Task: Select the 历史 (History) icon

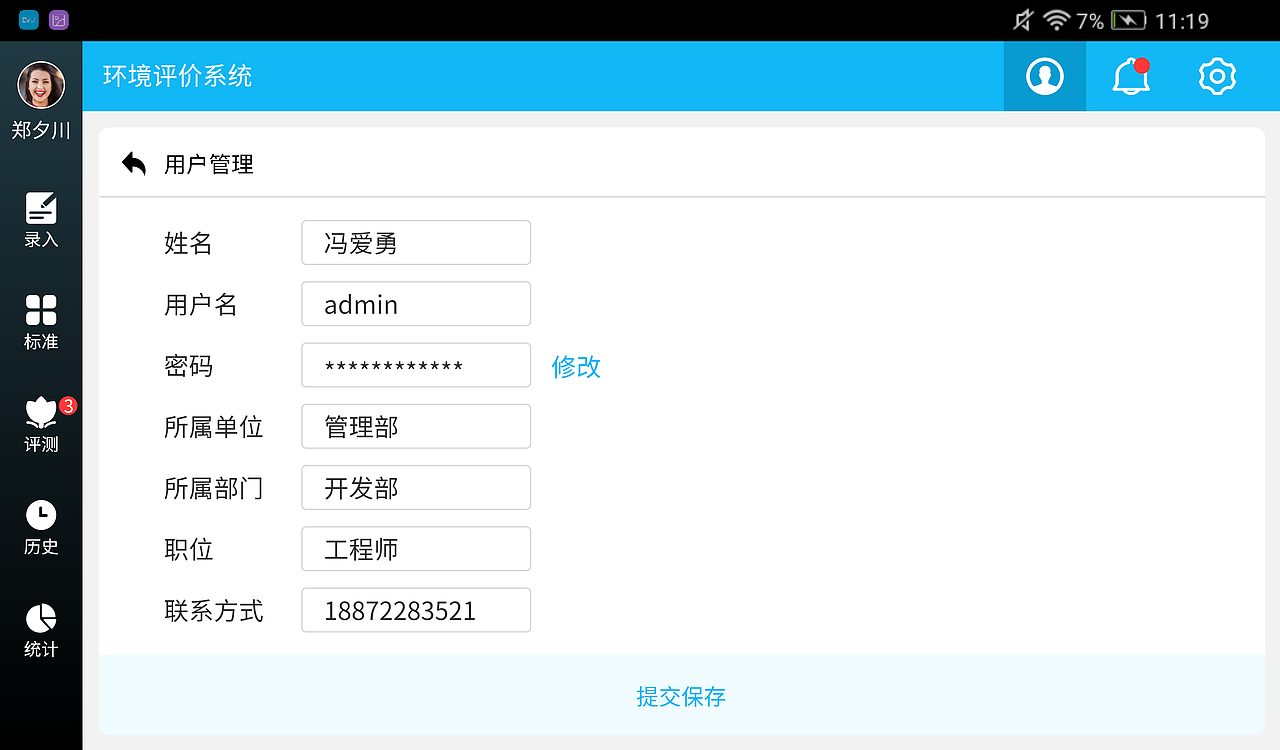Action: coord(40,525)
